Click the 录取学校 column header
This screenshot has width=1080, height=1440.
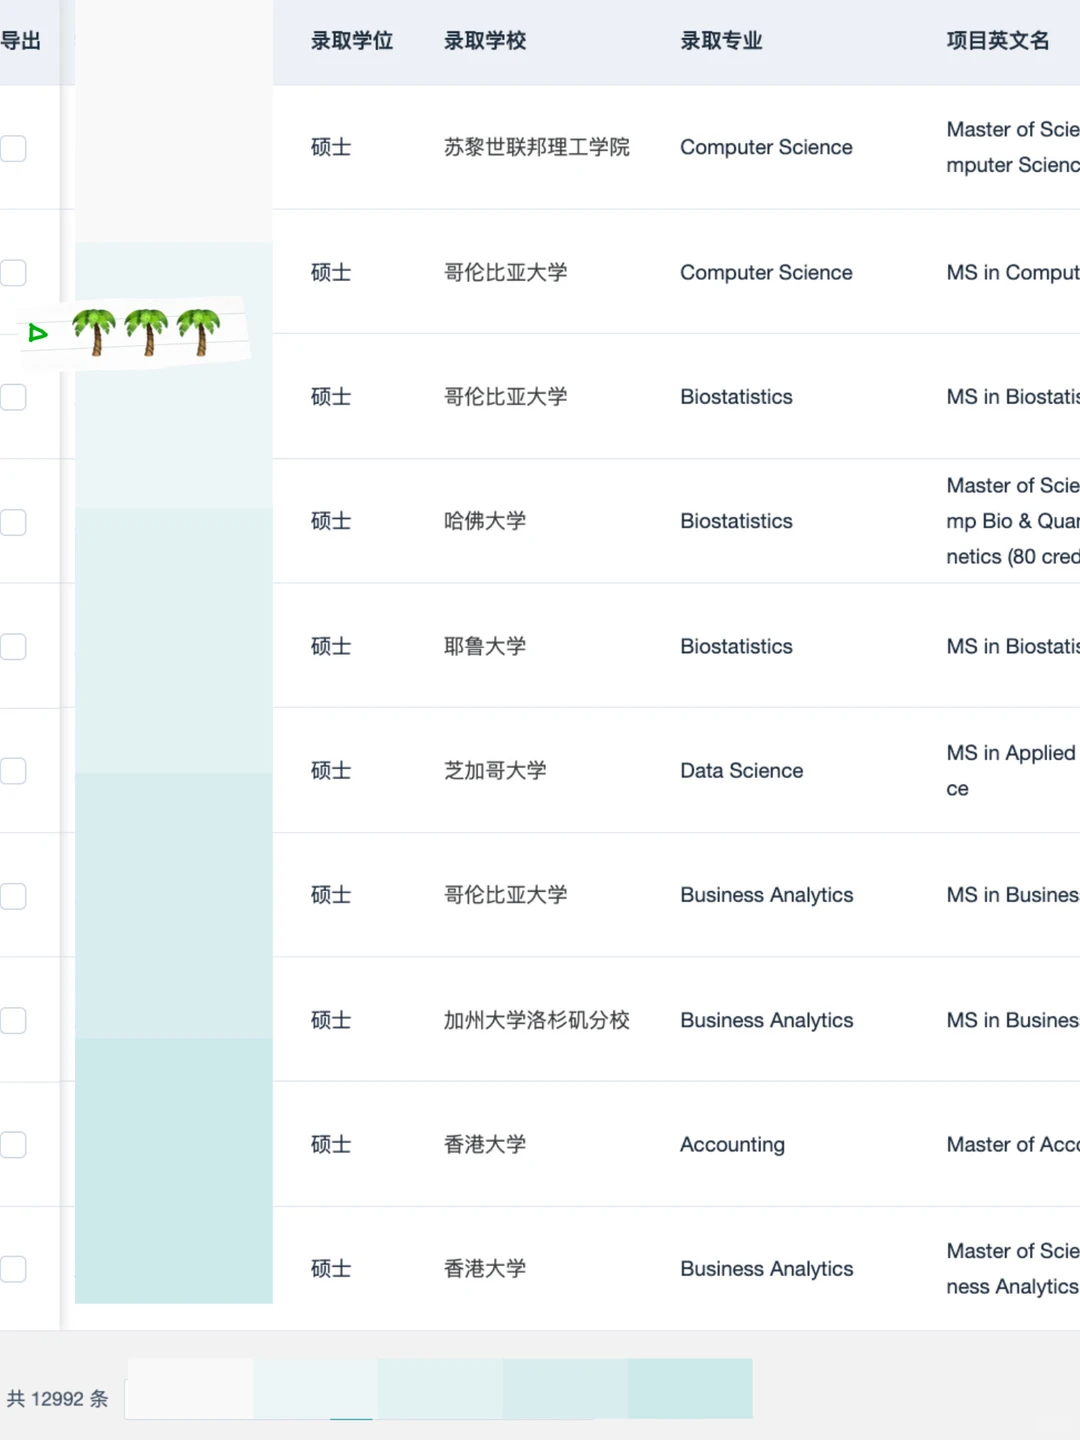coord(485,41)
